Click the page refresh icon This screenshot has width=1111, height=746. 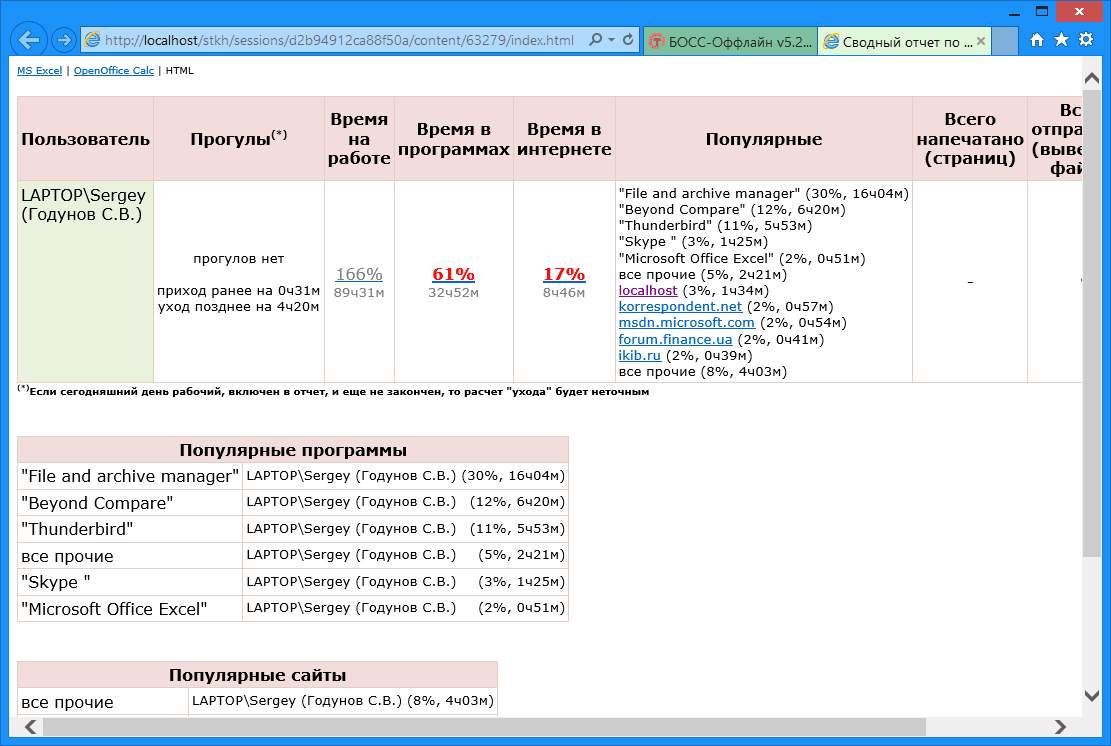pos(628,40)
